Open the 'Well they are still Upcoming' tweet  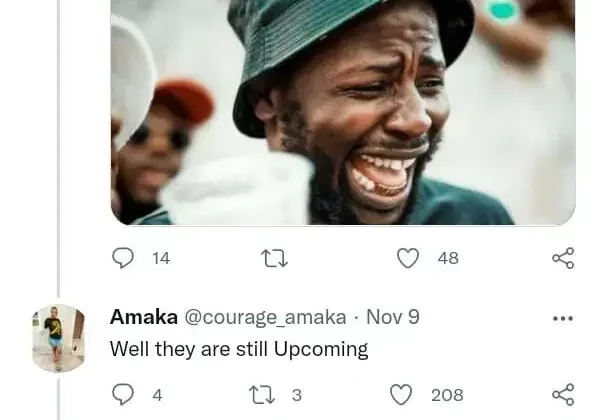(x=239, y=349)
